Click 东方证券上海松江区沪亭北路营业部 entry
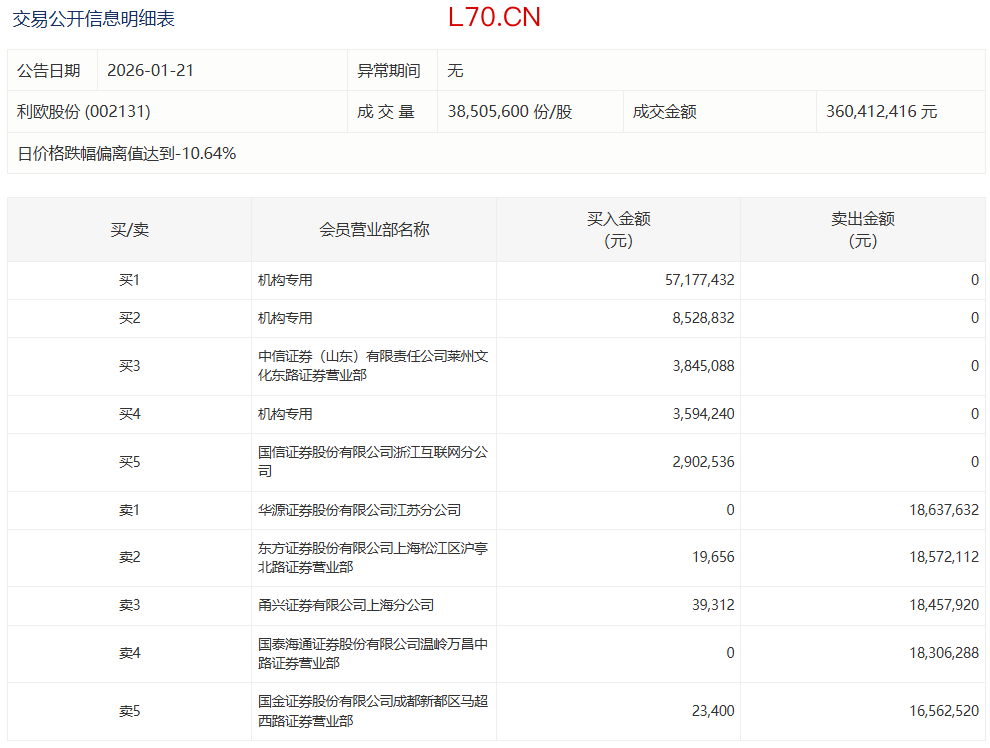Screen dimensions: 990x748 [x=372, y=557]
